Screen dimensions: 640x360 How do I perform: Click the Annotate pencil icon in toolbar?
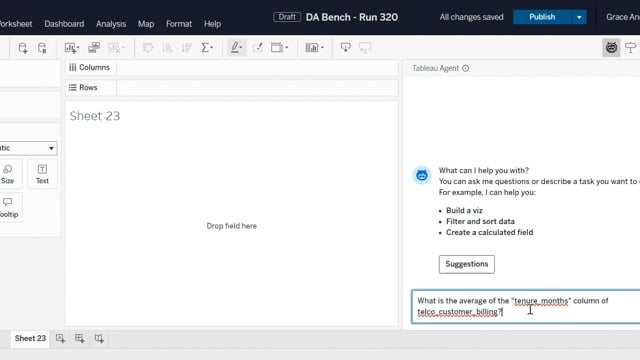tap(258, 47)
